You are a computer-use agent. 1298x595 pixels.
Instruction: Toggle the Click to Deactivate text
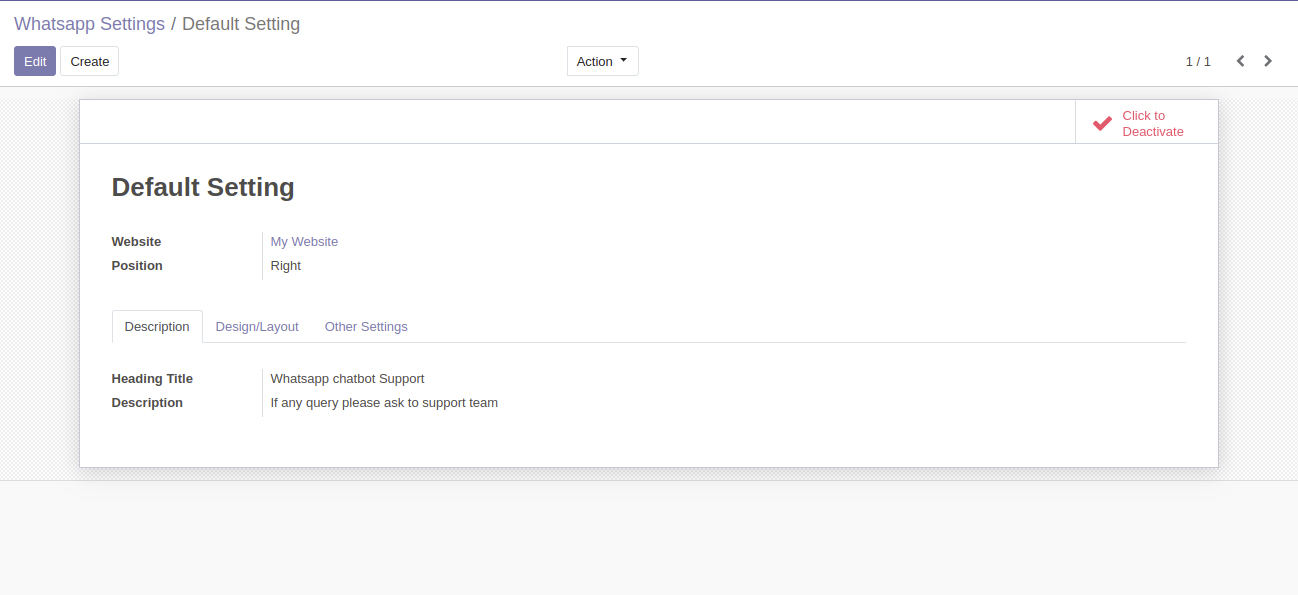[1152, 123]
